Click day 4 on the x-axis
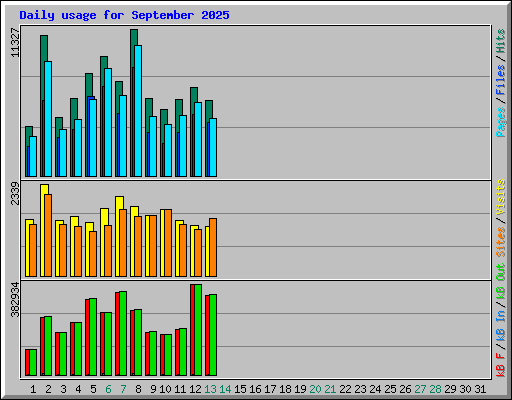512x400 pixels. 78,389
